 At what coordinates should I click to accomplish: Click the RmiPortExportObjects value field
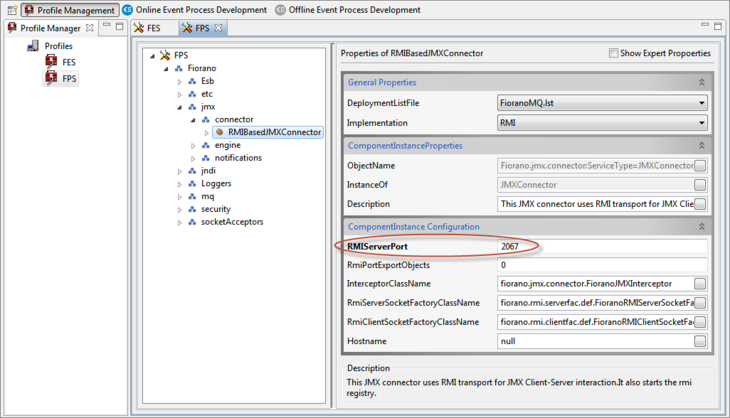[602, 265]
